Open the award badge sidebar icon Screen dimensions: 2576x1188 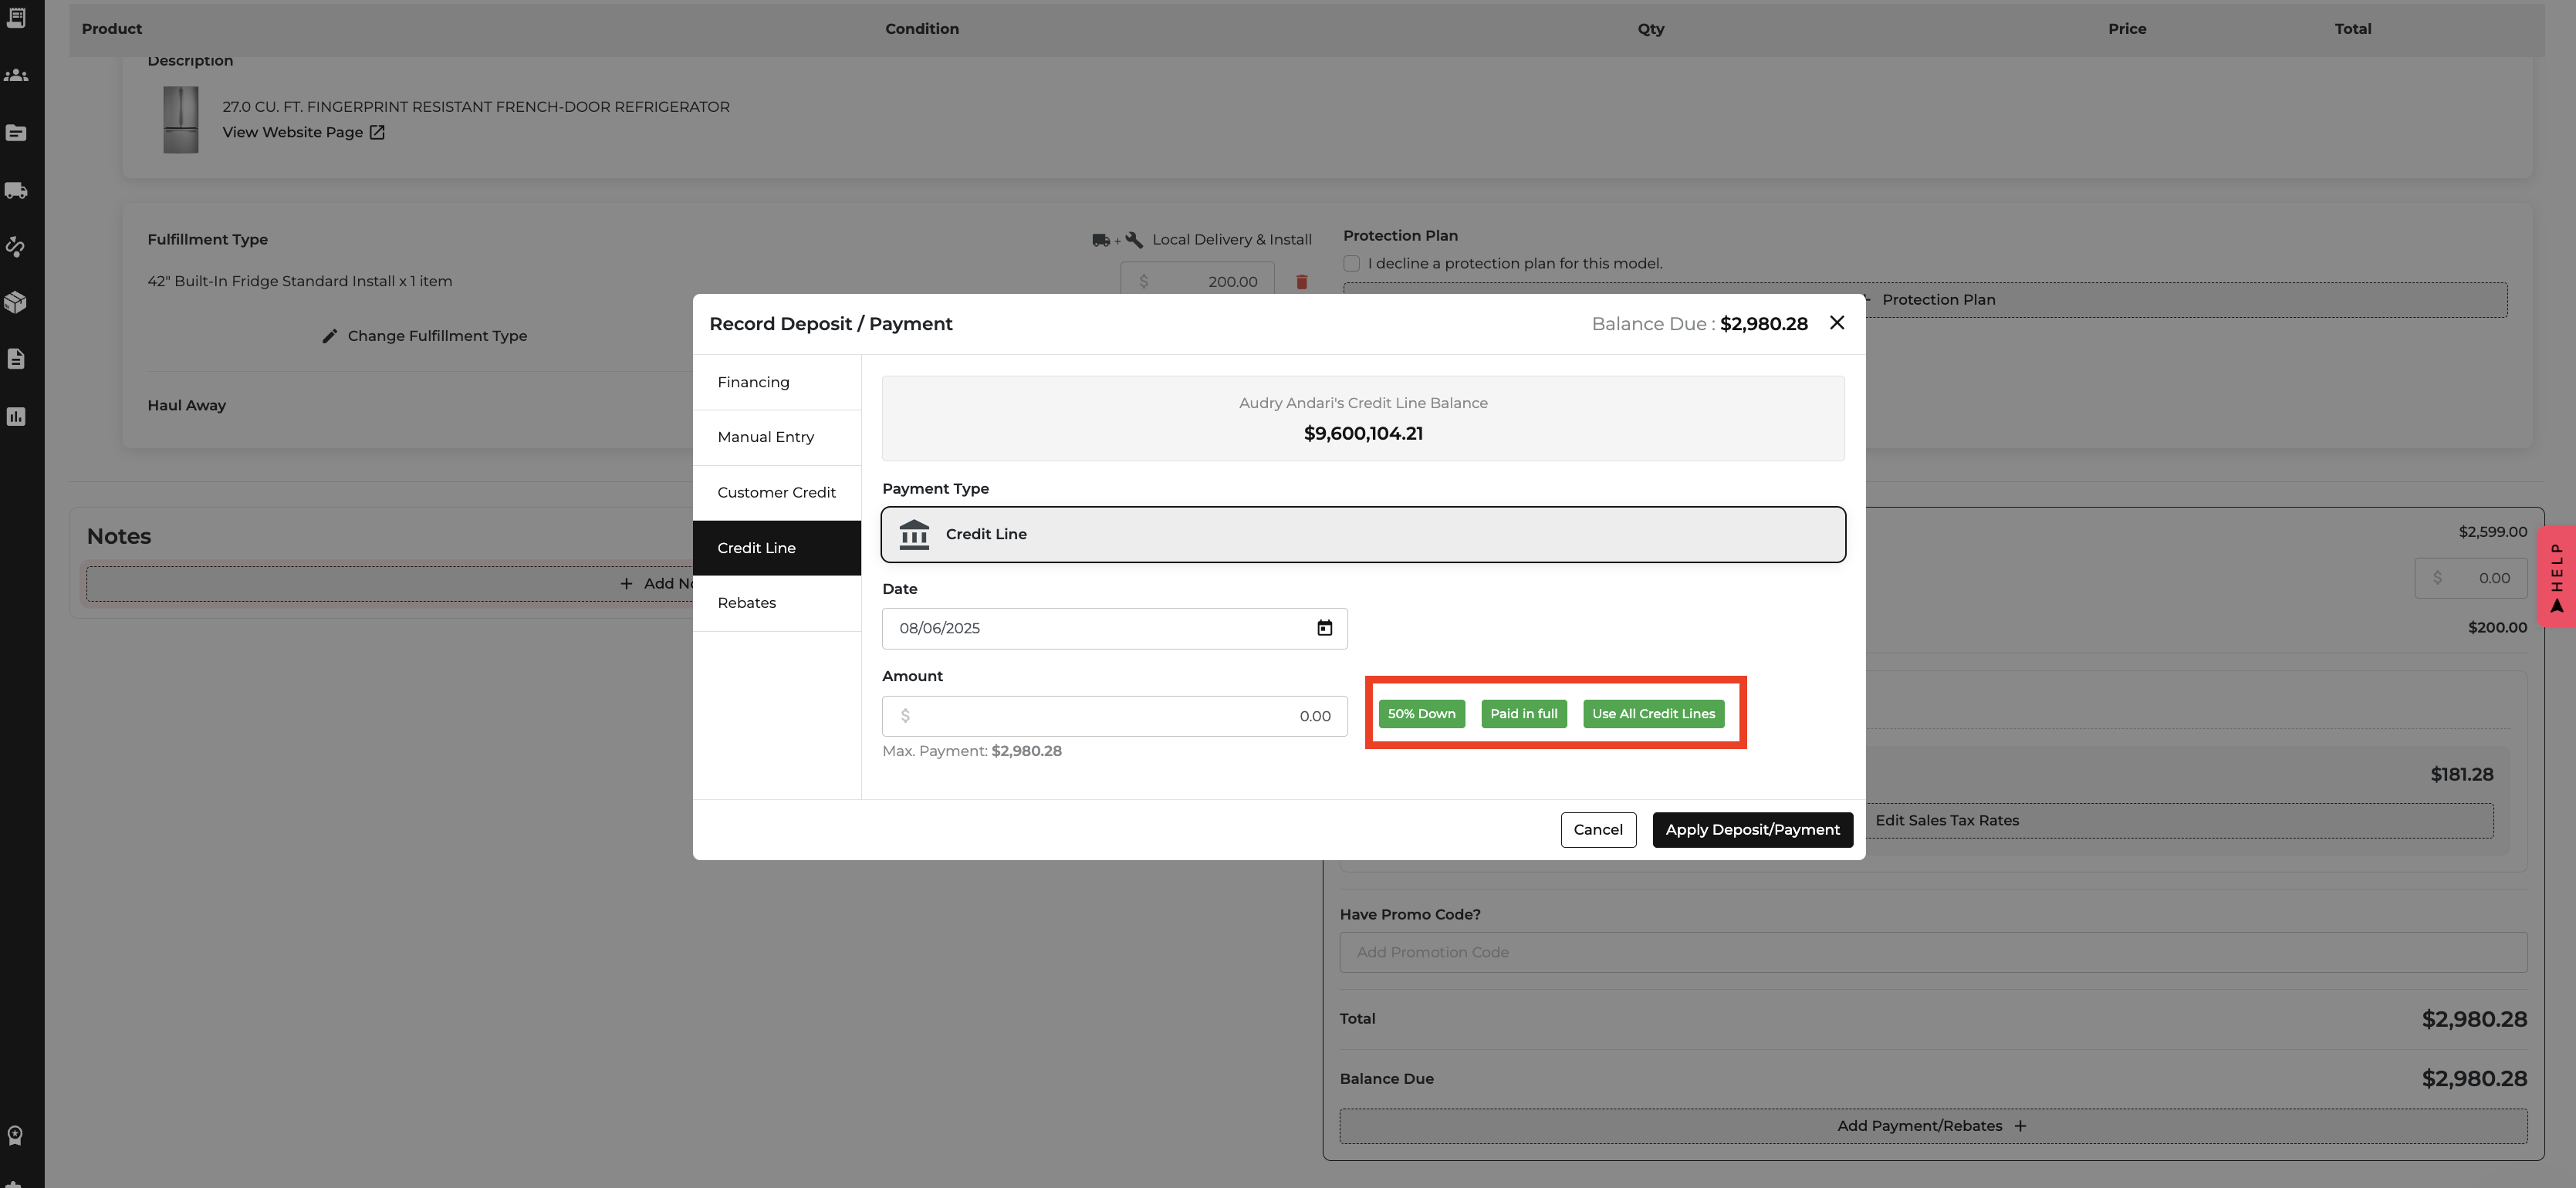(x=16, y=1135)
